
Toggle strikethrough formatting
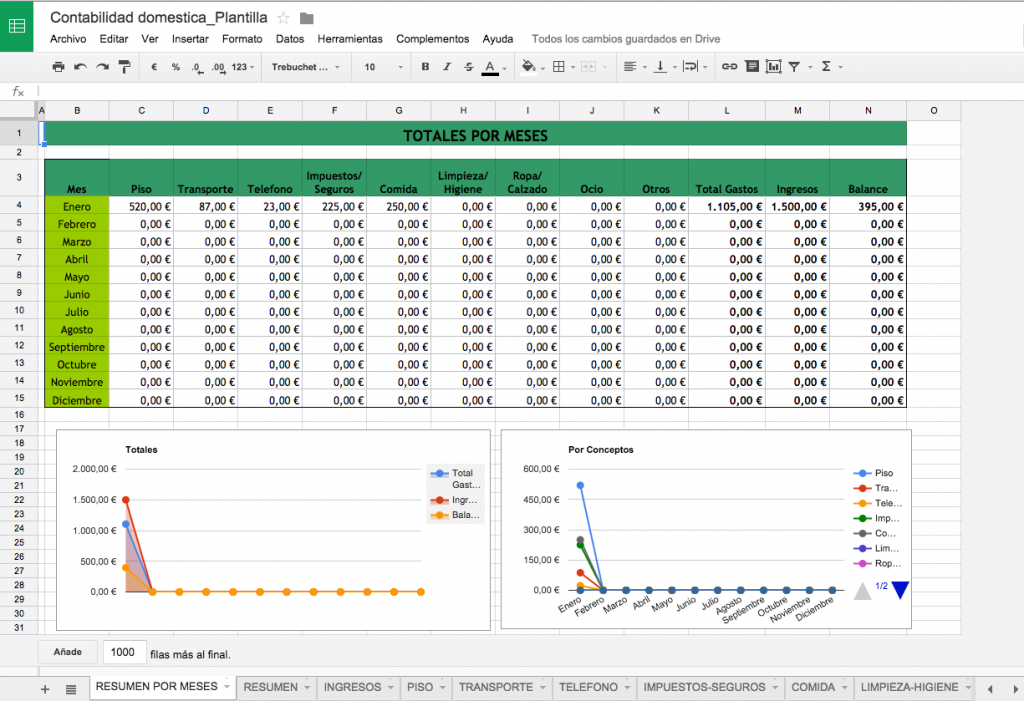(x=468, y=67)
